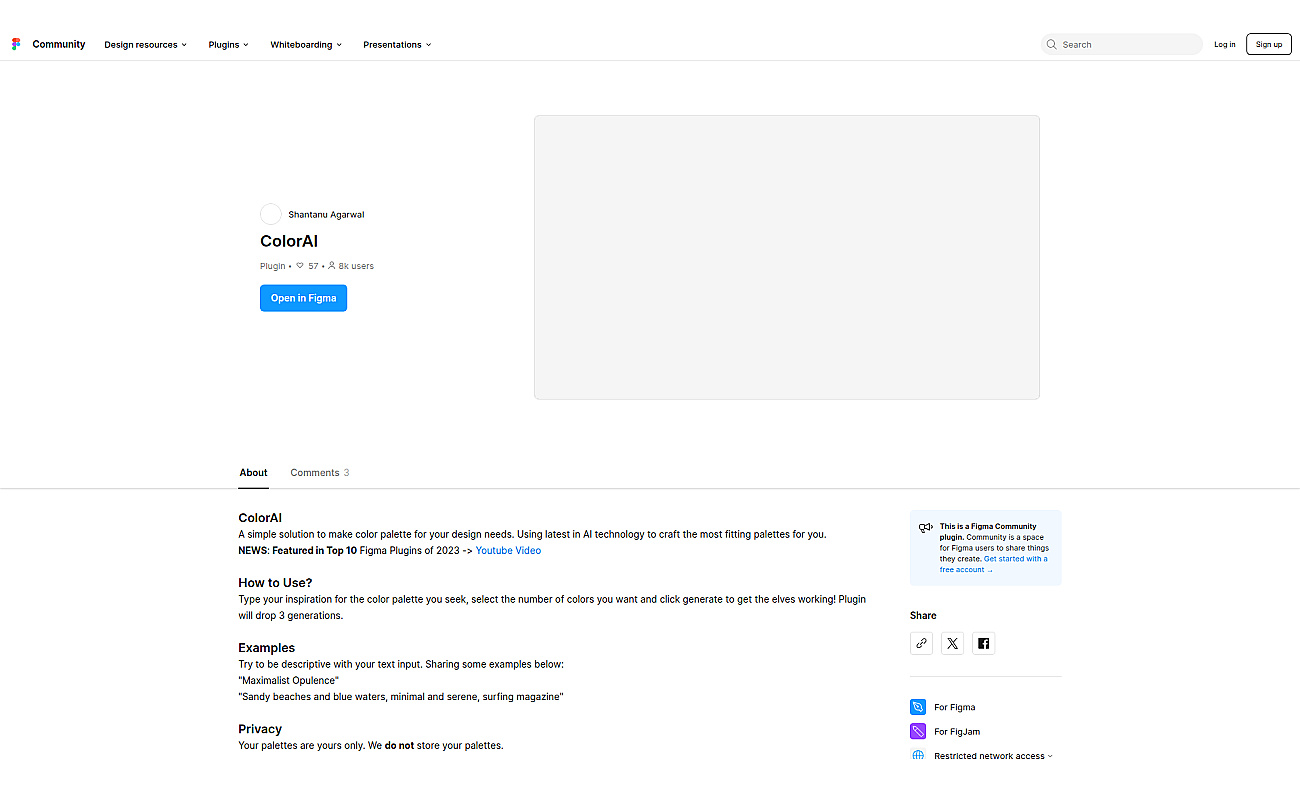The width and height of the screenshot is (1300, 788).
Task: Click the For Figma blue icon
Action: click(x=918, y=707)
